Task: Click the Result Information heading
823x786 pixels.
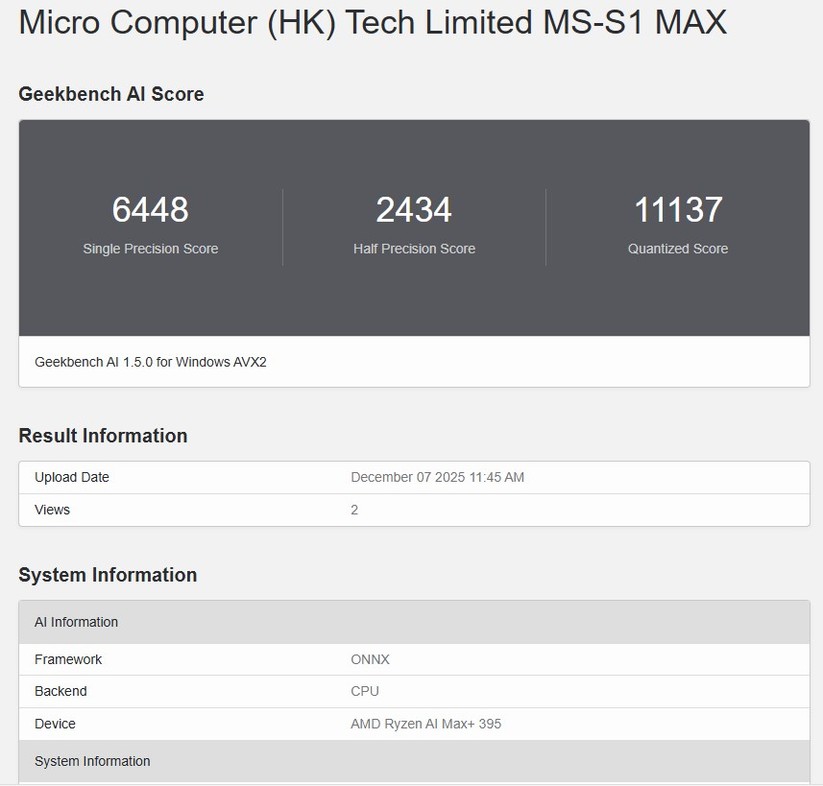Action: tap(103, 436)
